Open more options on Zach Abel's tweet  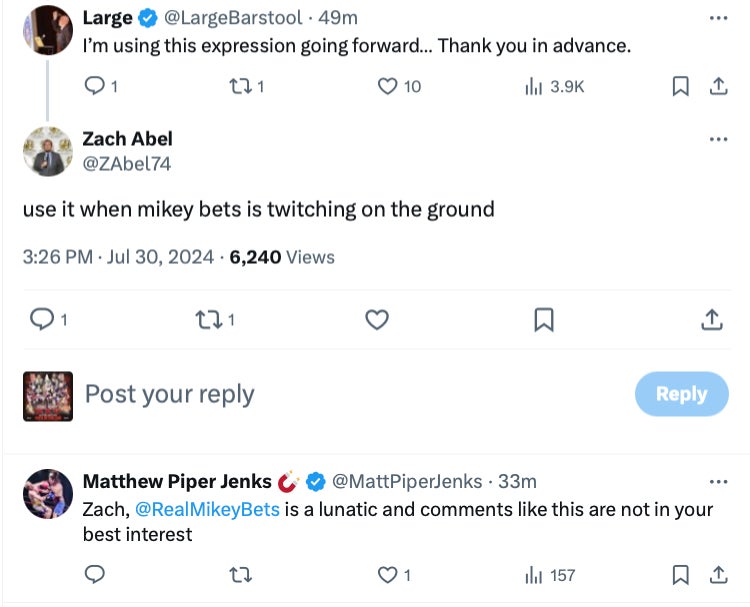pyautogui.click(x=718, y=139)
